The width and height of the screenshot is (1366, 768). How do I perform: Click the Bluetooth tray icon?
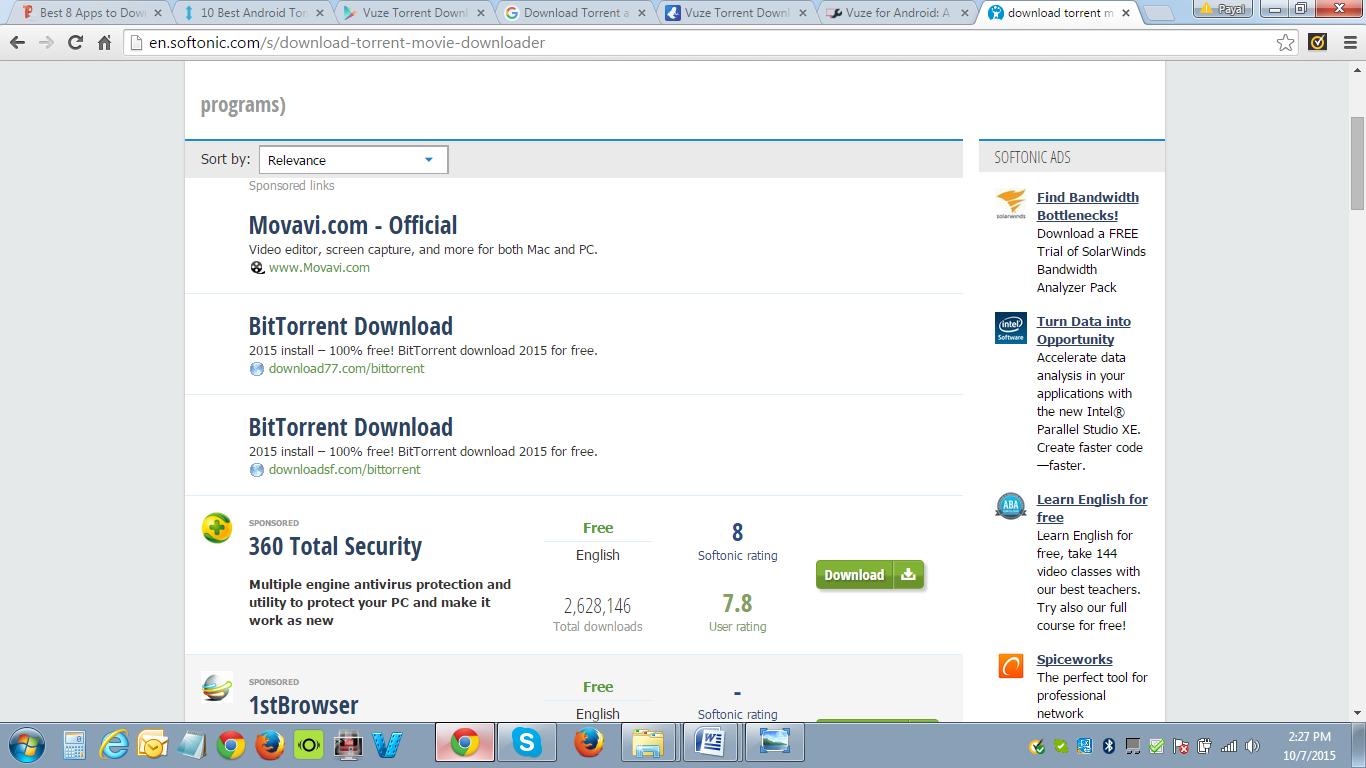(1108, 746)
